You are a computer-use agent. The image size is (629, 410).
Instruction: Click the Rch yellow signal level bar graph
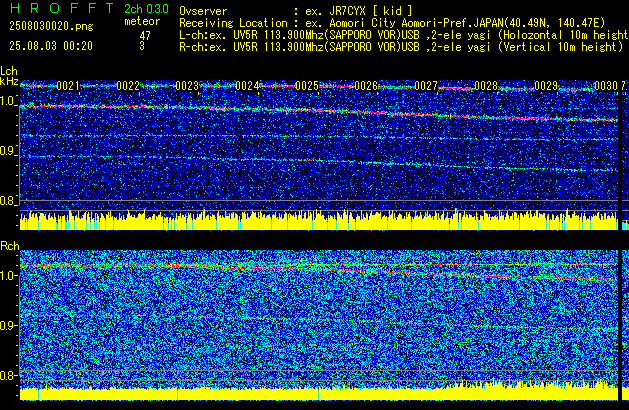(319, 393)
